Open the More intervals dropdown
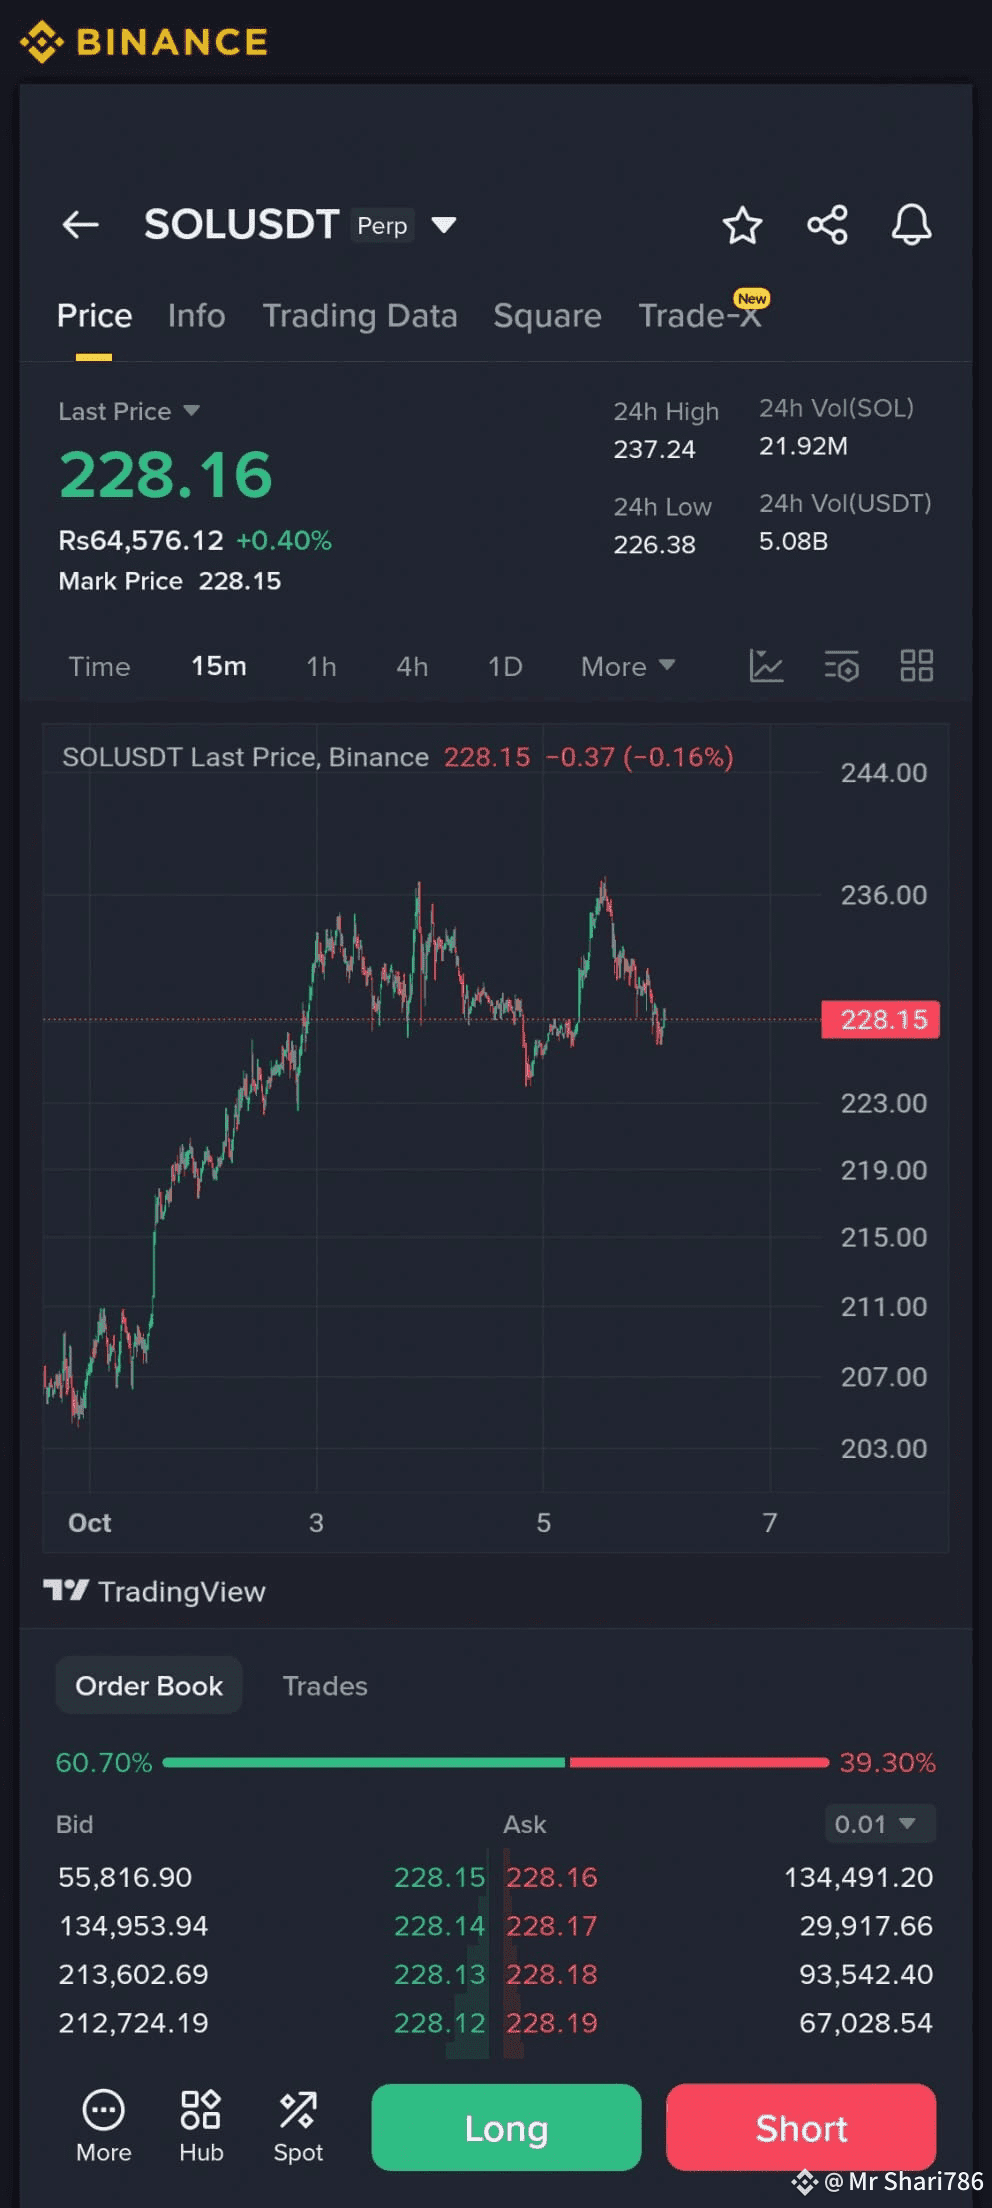 (x=628, y=666)
